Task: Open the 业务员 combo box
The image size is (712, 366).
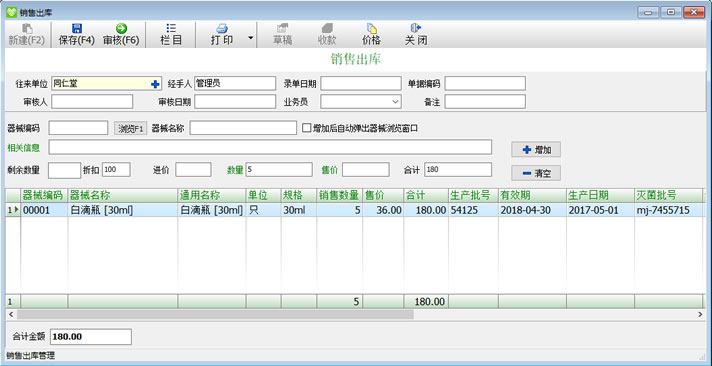Action: [361, 102]
